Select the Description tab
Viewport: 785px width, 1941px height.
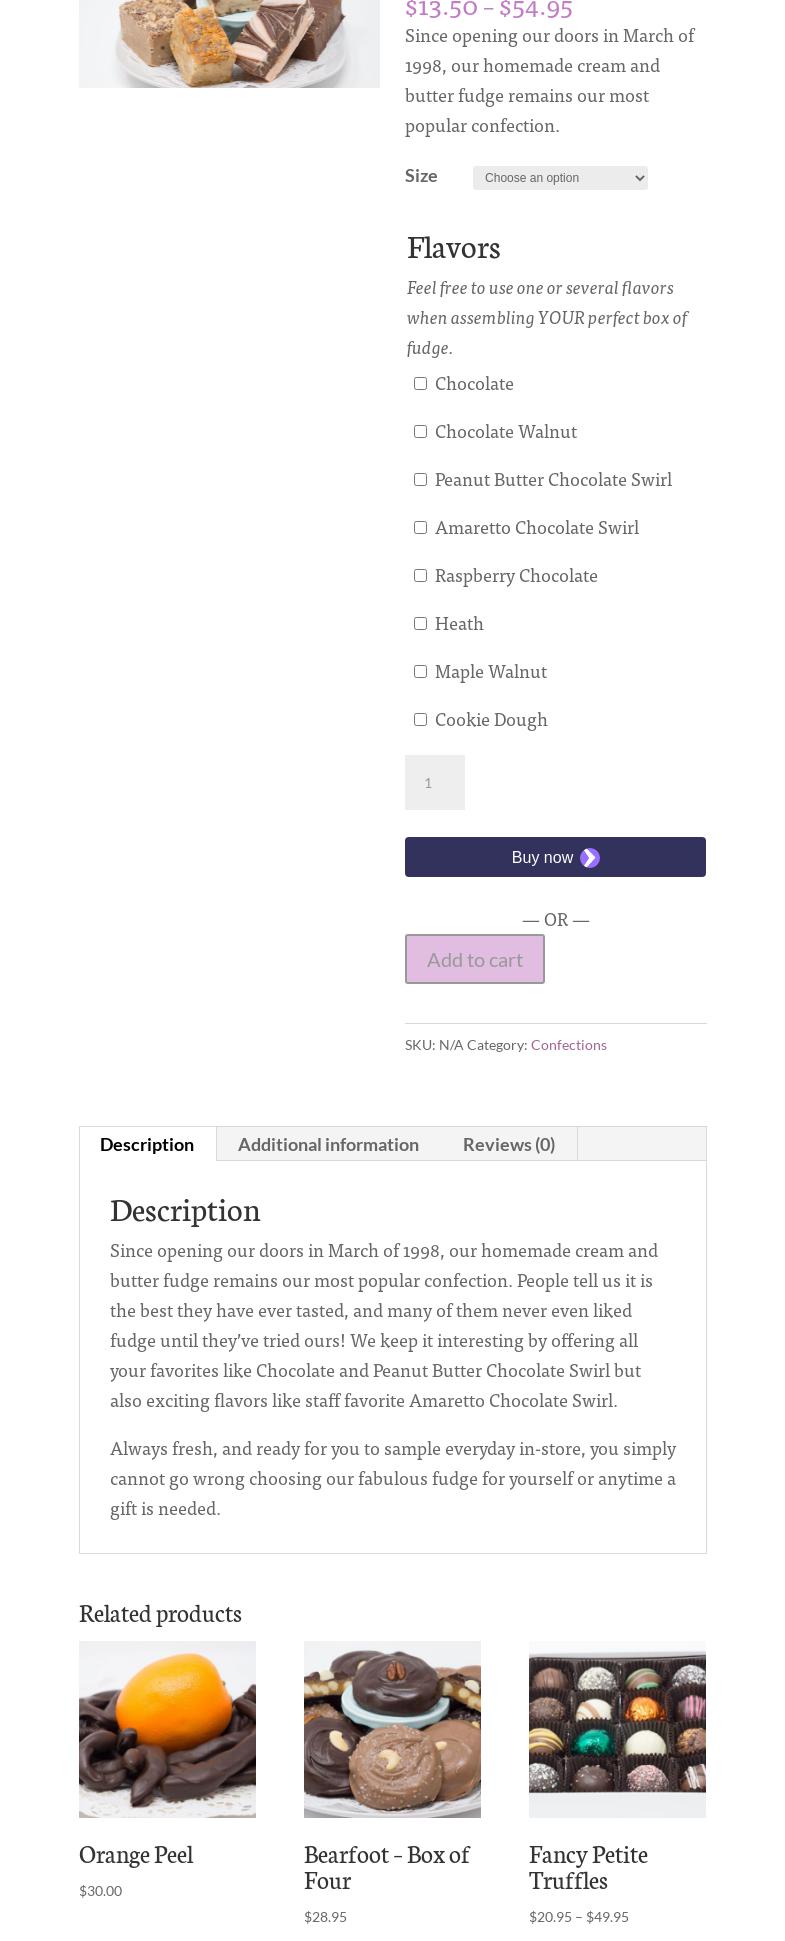pyautogui.click(x=147, y=1144)
